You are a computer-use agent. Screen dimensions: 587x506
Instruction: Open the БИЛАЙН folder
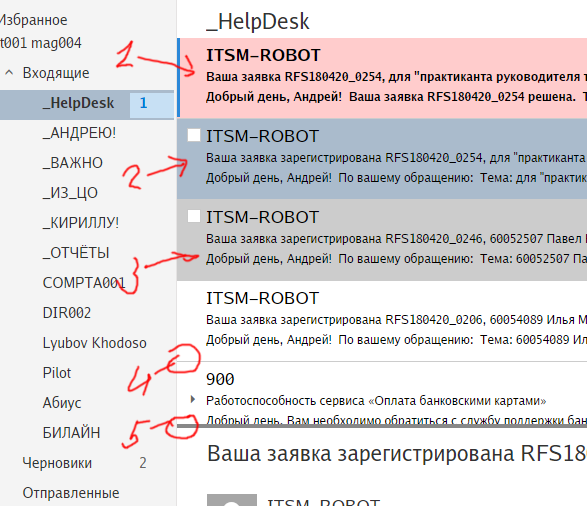[x=71, y=433]
